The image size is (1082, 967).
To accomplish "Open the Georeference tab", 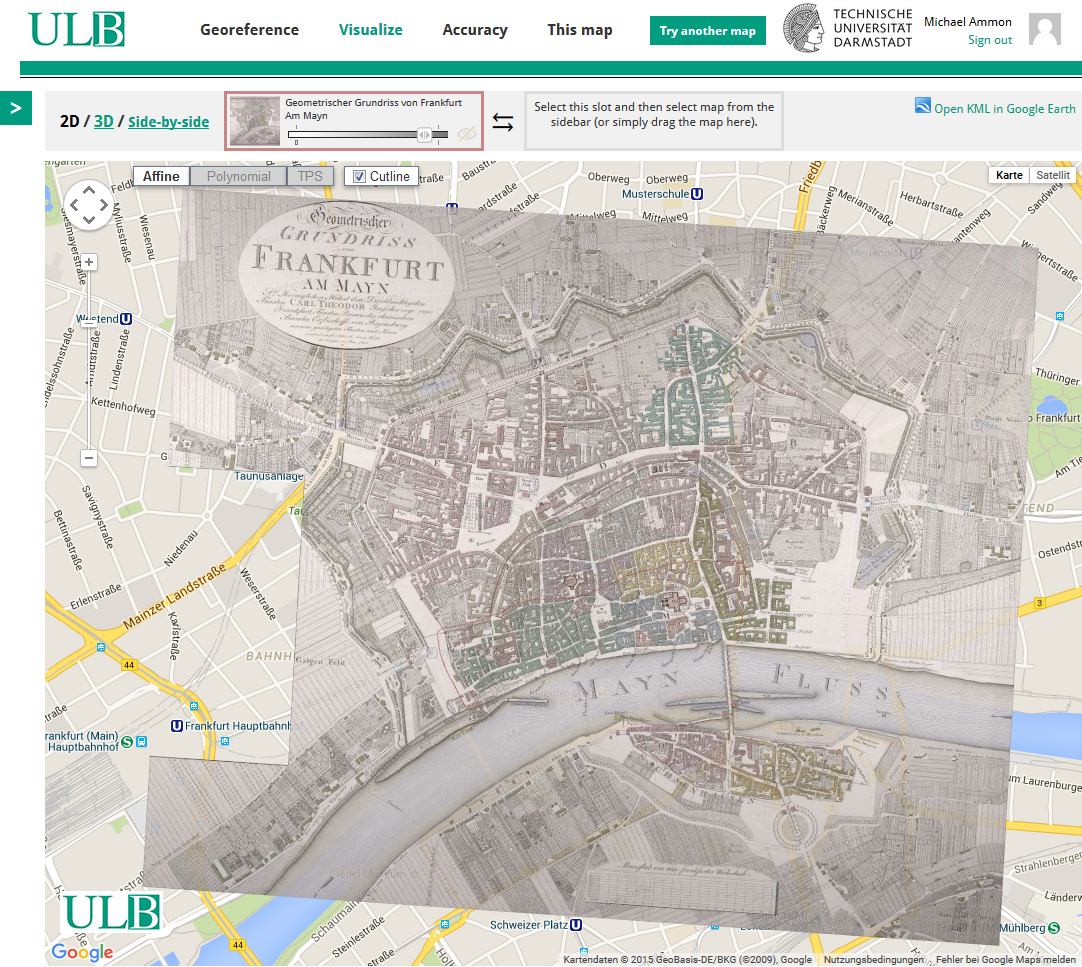I will click(x=249, y=30).
